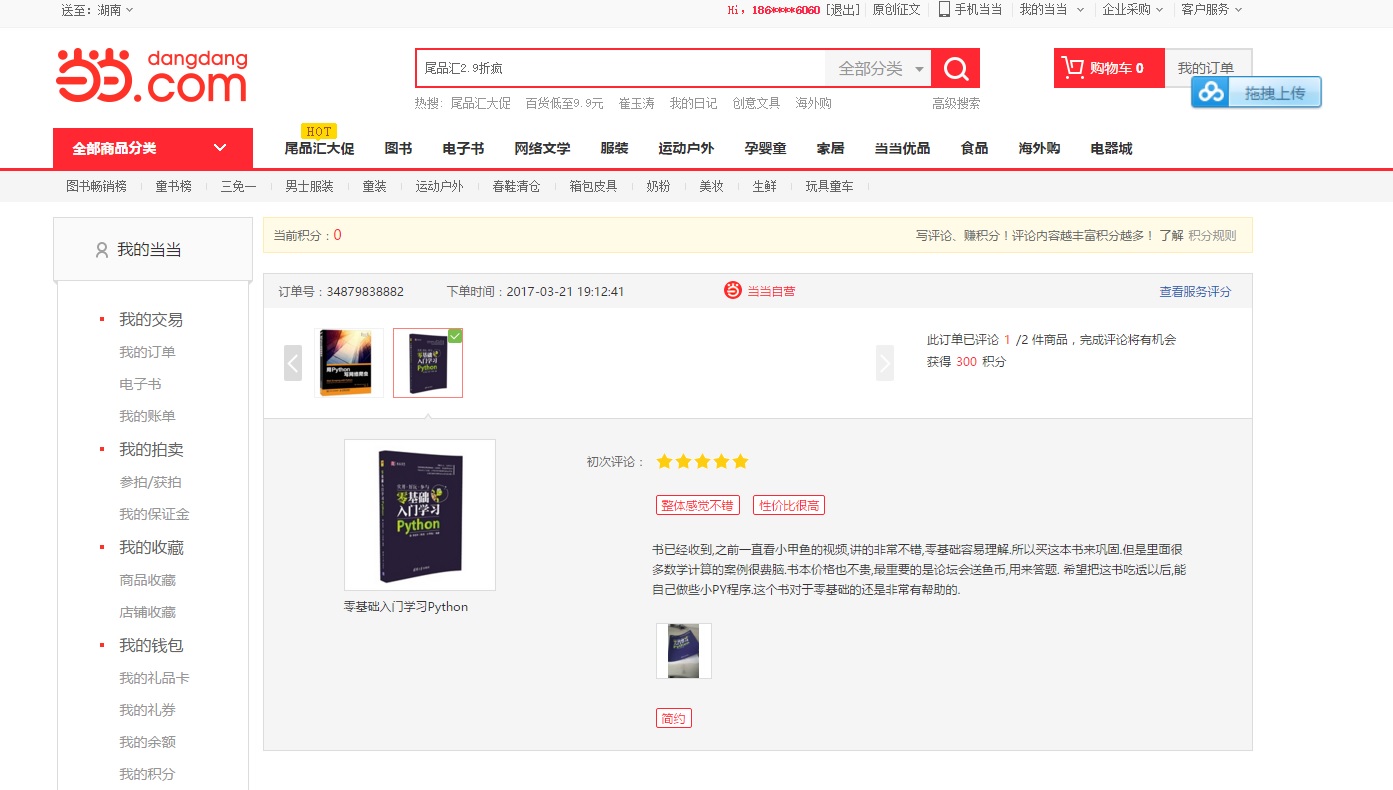Open the 海外购 nav tab
This screenshot has height=790, width=1393.
point(1039,148)
